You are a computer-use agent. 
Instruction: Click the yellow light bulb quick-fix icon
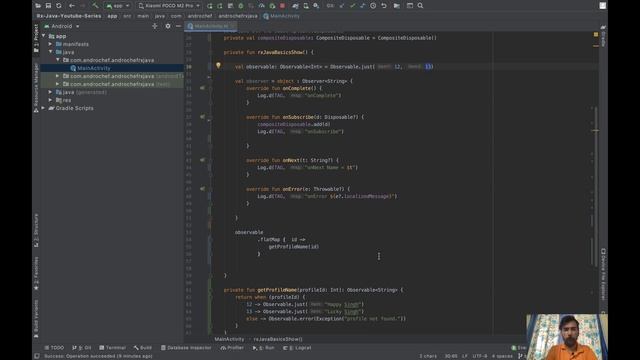218,66
